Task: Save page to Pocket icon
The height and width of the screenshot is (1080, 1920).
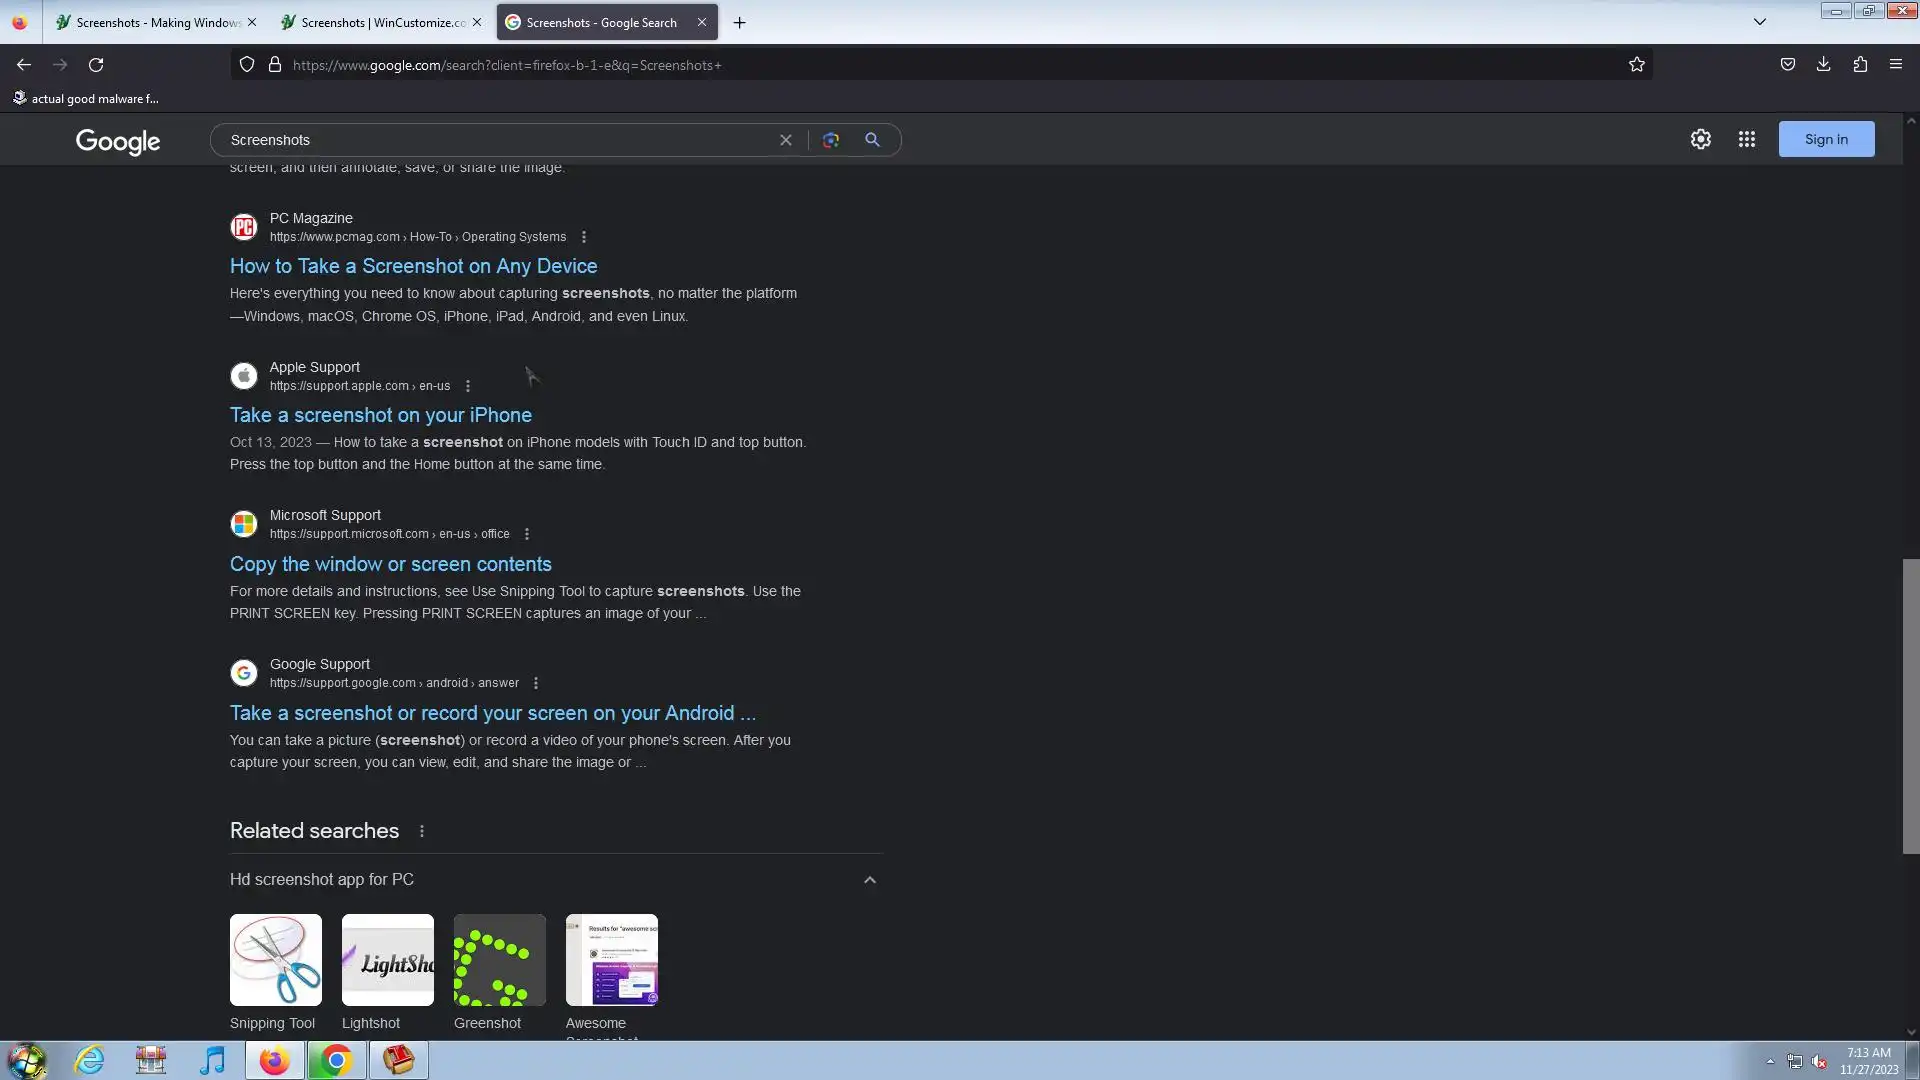Action: (x=1787, y=64)
